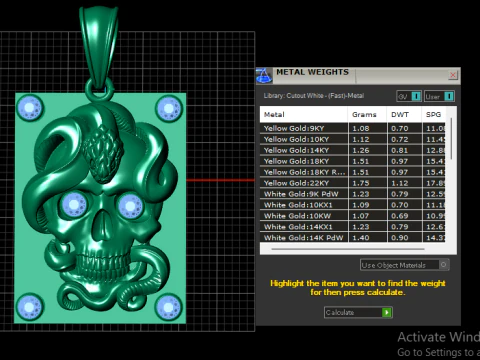Select the Yellow Gold:18KY R... row
Viewport: 480px width, 360px height.
[353, 172]
